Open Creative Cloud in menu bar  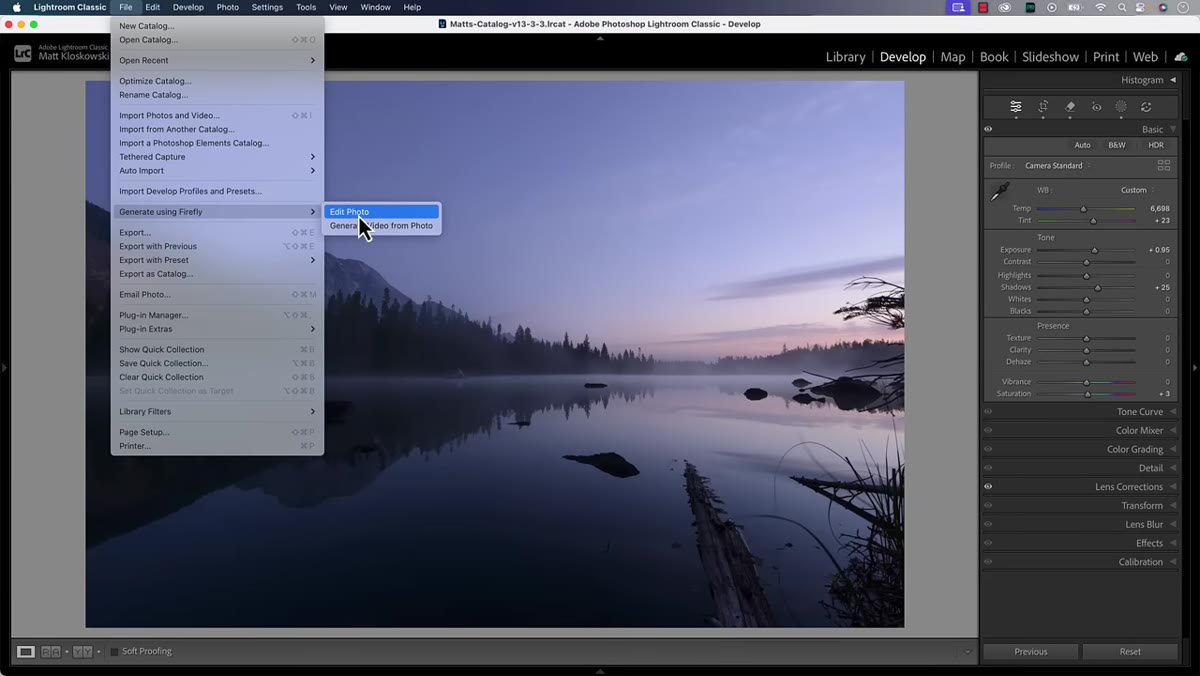(x=1005, y=7)
